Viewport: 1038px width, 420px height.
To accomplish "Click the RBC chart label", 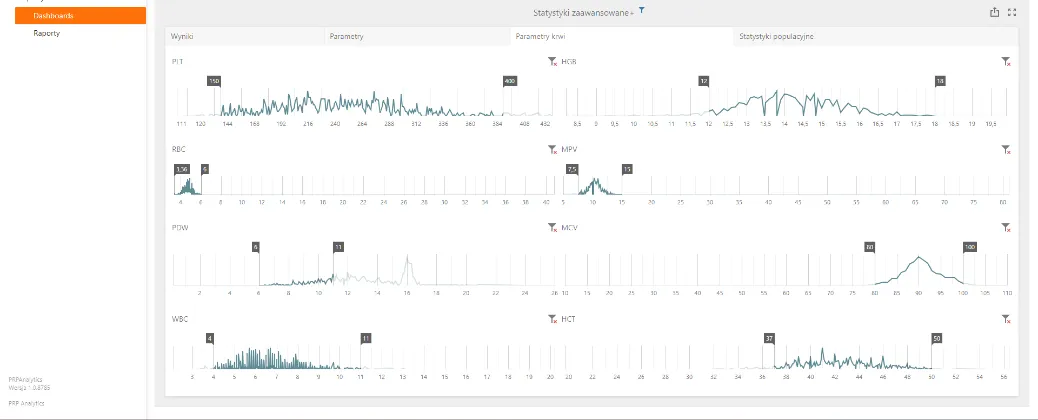I will tap(178, 150).
